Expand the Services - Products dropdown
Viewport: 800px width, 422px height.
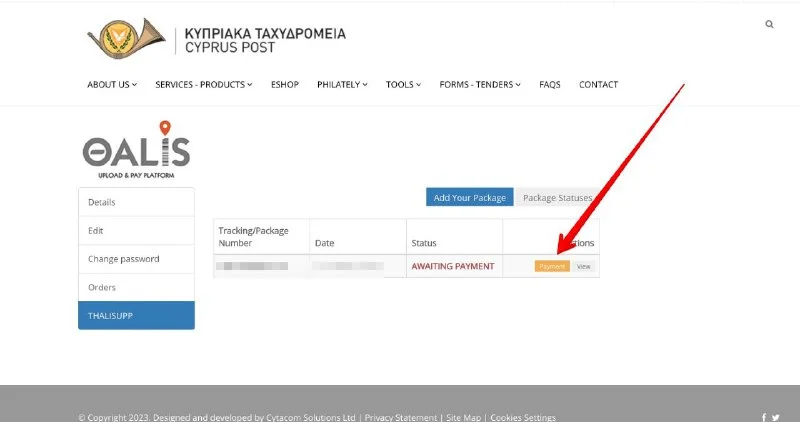(203, 85)
